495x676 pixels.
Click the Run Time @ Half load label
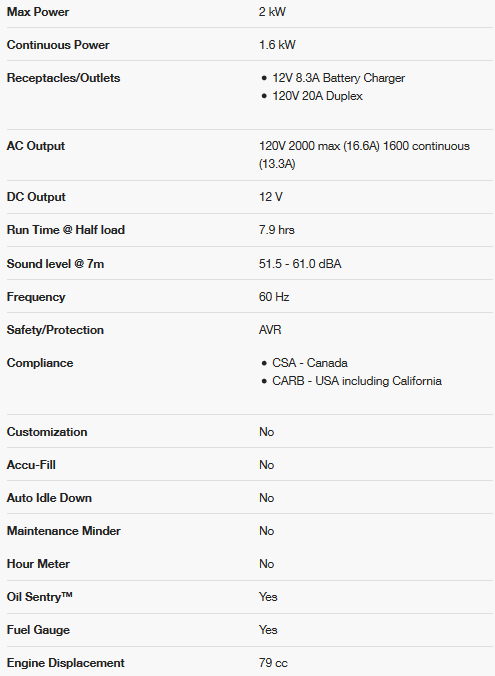coord(66,230)
